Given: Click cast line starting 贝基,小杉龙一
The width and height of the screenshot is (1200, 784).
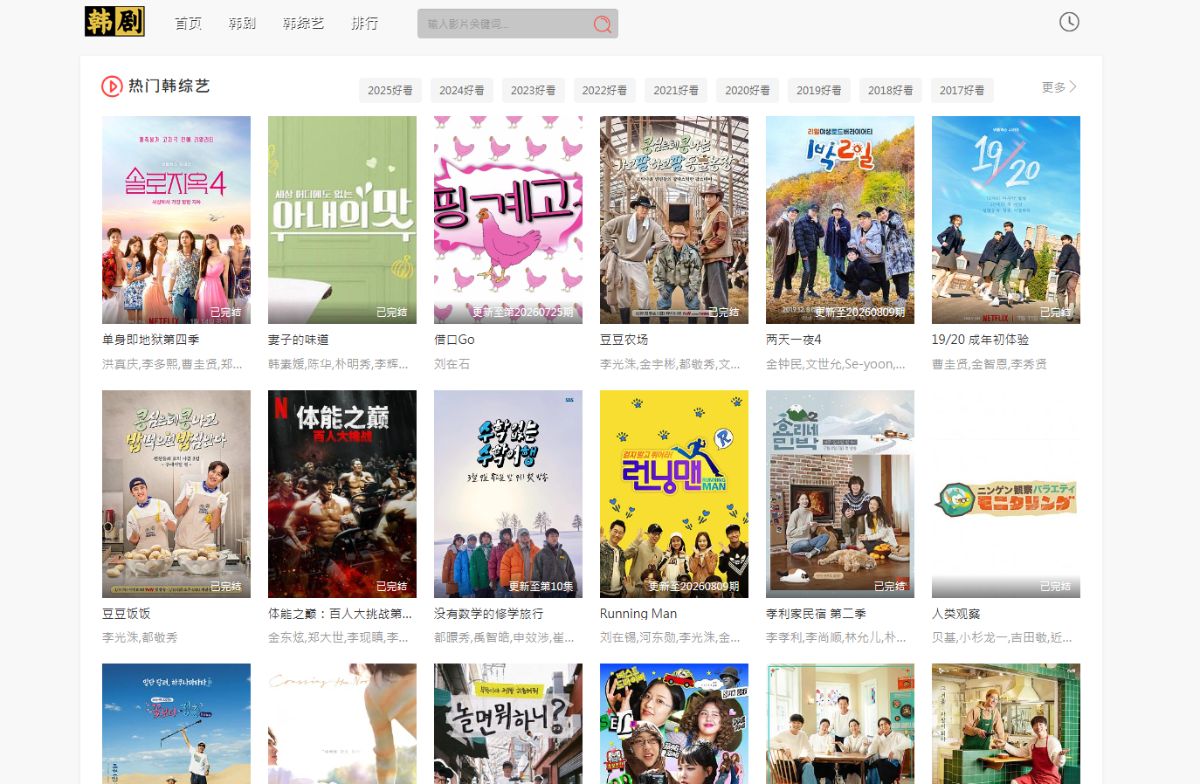Looking at the screenshot, I should pyautogui.click(x=1002, y=637).
